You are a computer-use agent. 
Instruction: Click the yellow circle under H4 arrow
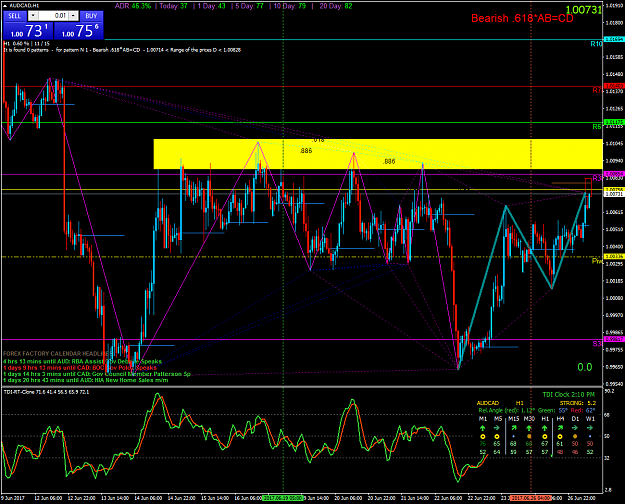pos(560,437)
